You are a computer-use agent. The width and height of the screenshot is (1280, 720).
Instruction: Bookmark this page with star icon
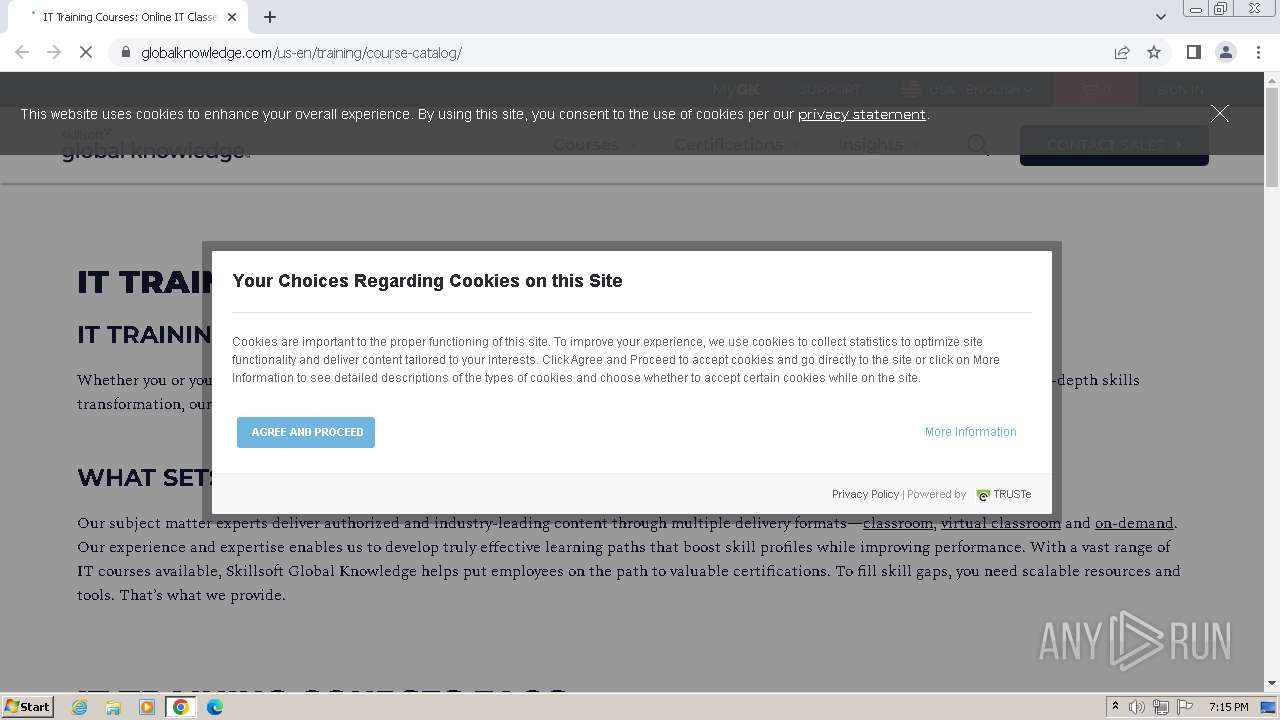[x=1154, y=52]
